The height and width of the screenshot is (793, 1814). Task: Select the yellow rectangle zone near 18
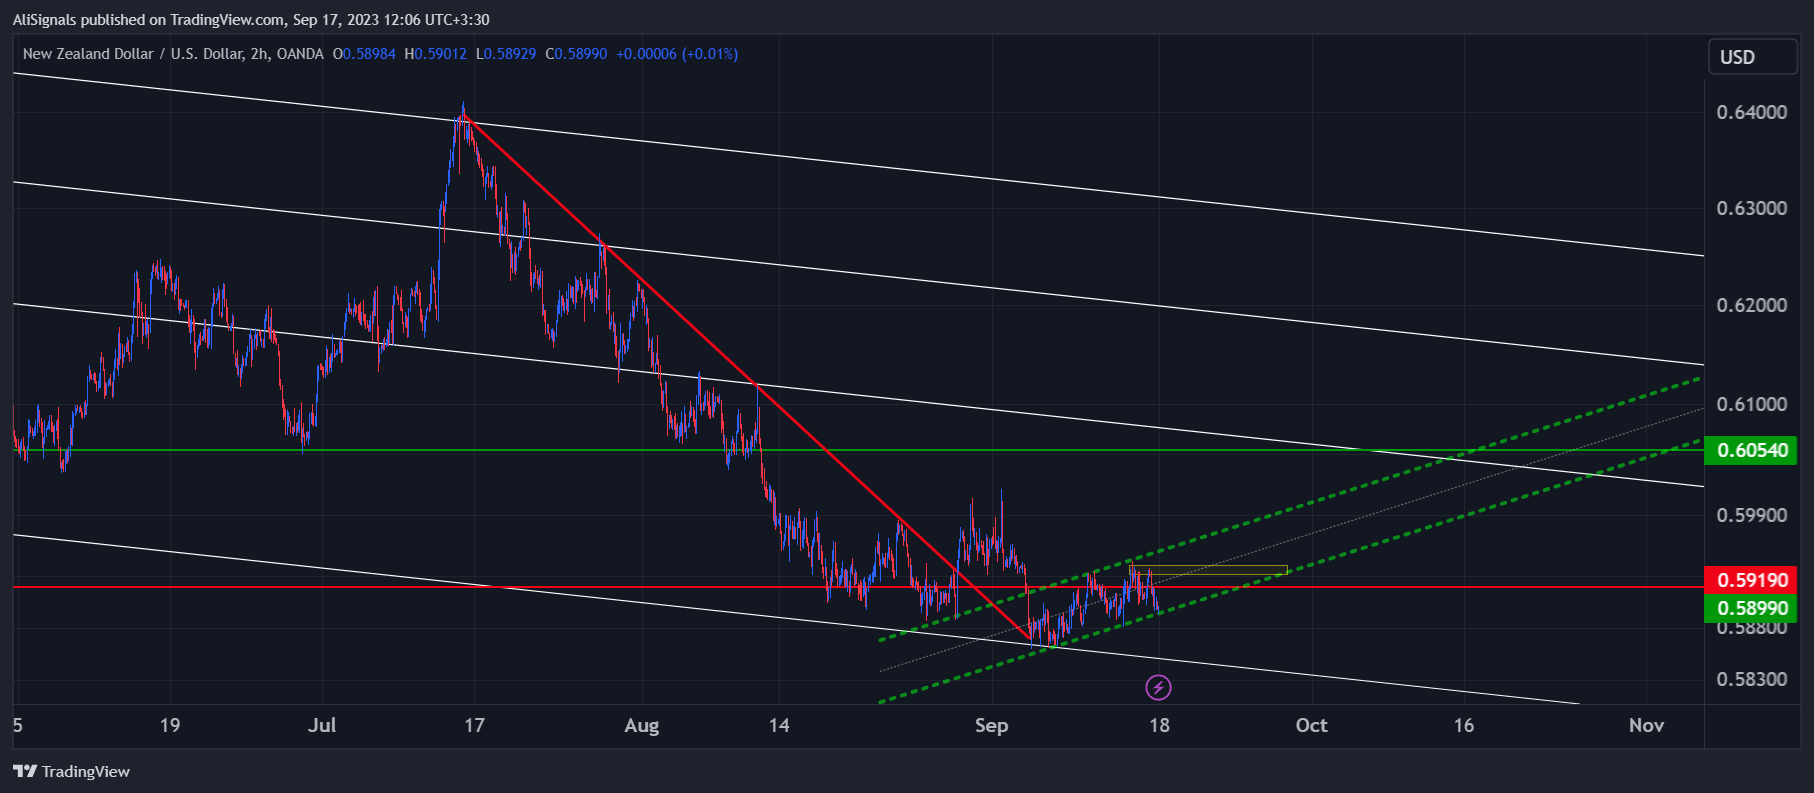[x=1209, y=571]
